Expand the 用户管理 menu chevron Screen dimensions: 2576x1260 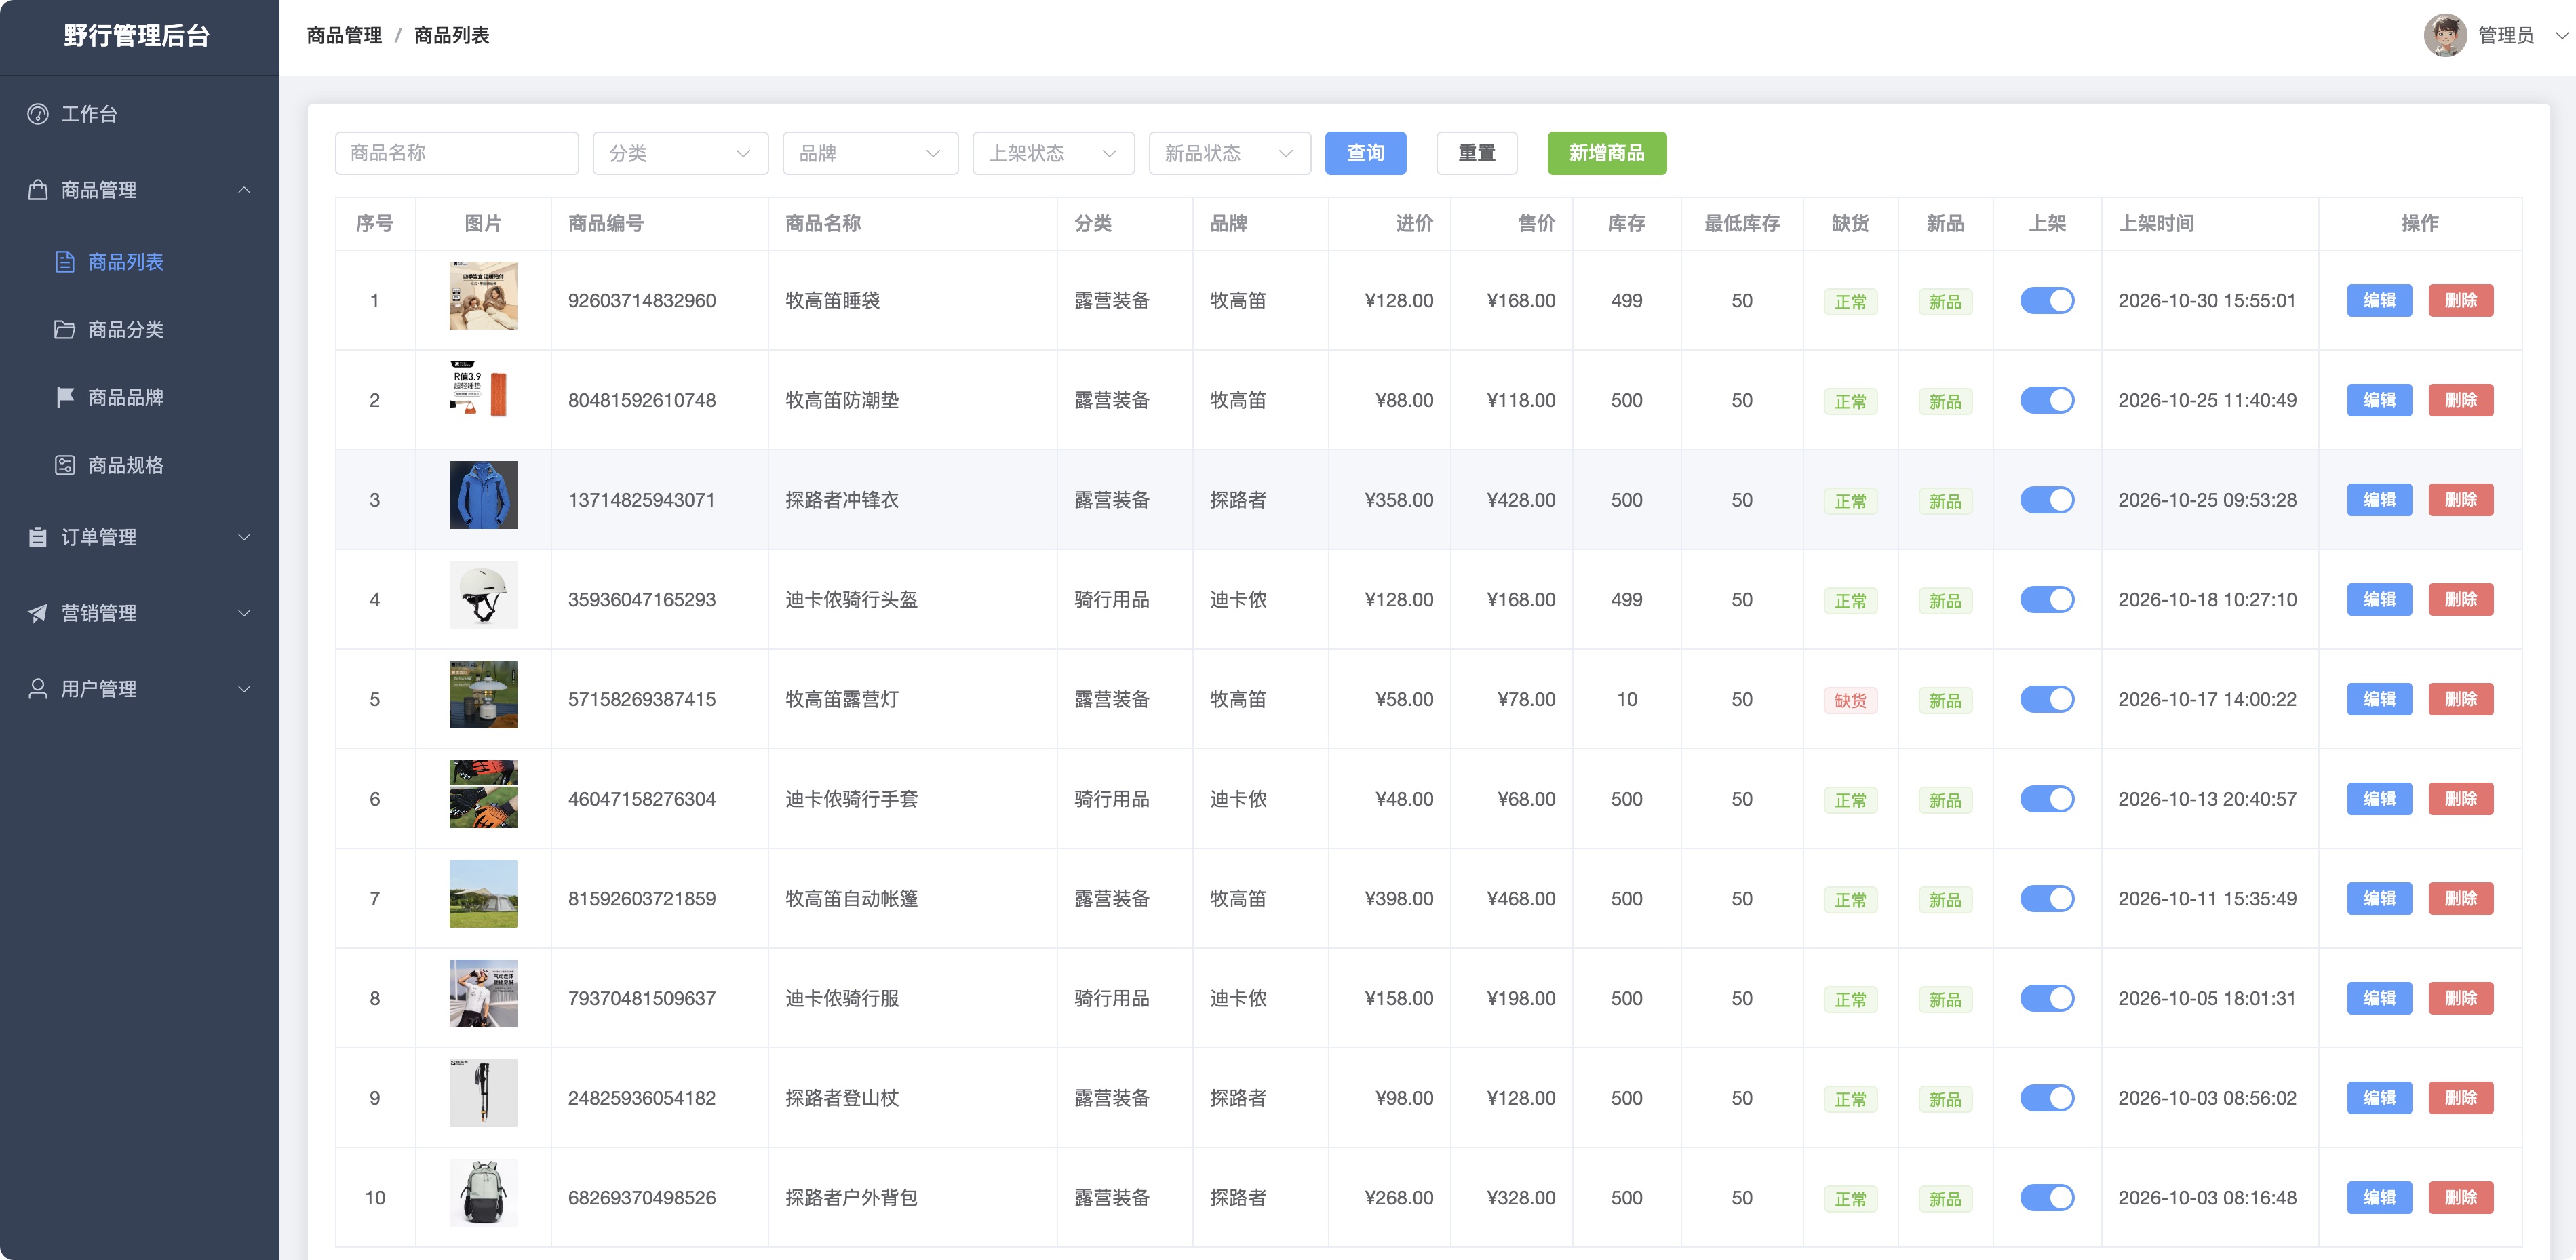tap(244, 689)
